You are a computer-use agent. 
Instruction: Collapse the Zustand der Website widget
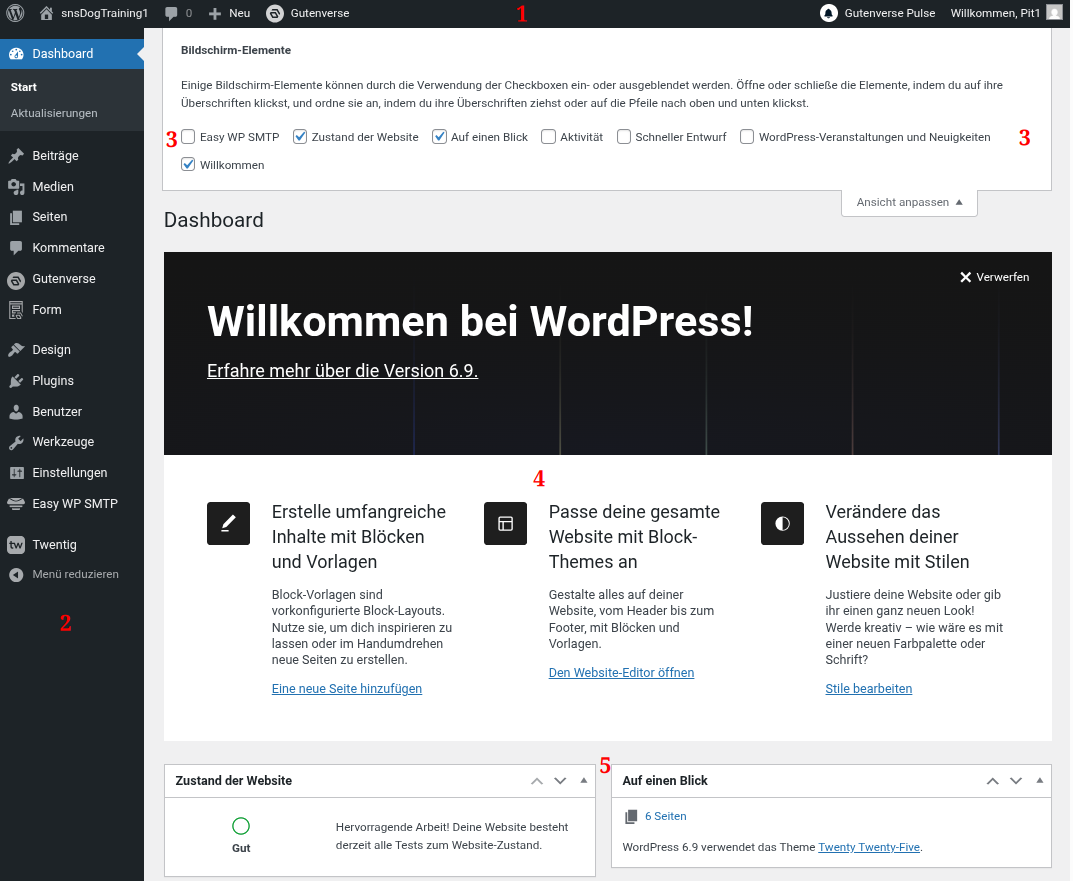[x=584, y=781]
